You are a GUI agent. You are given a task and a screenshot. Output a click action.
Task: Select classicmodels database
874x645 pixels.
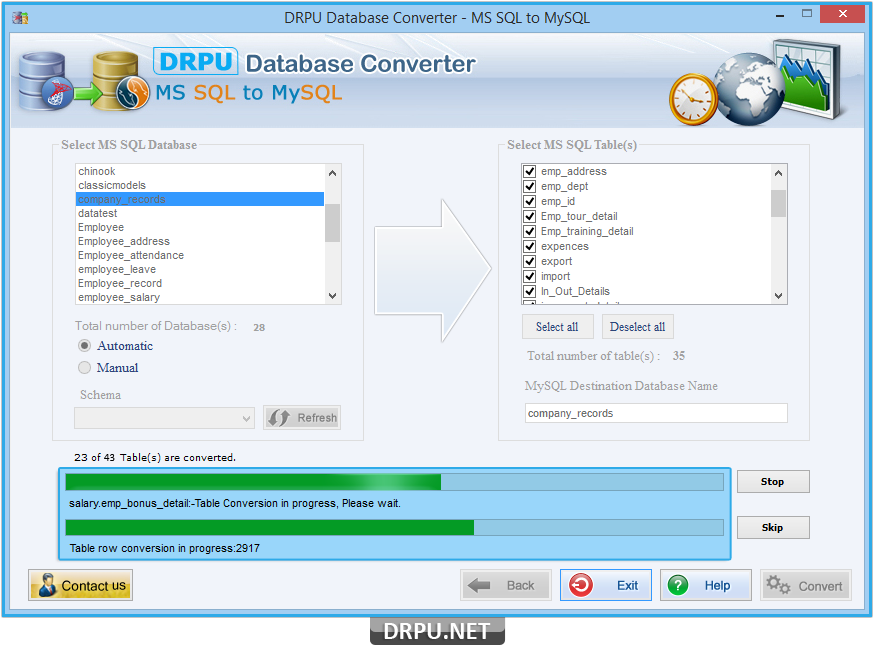[x=200, y=185]
